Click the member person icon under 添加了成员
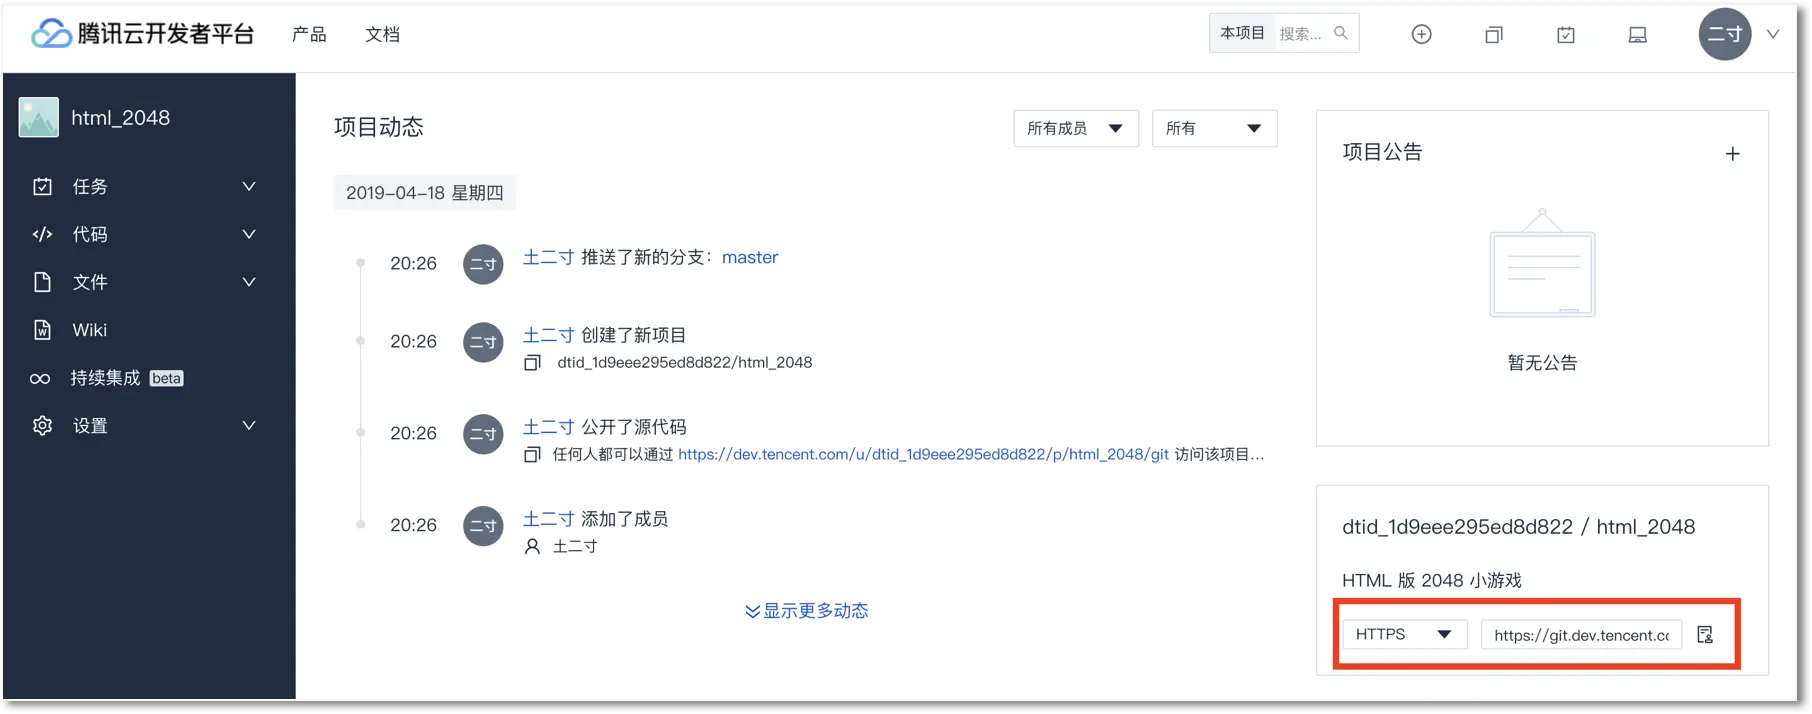 (533, 546)
